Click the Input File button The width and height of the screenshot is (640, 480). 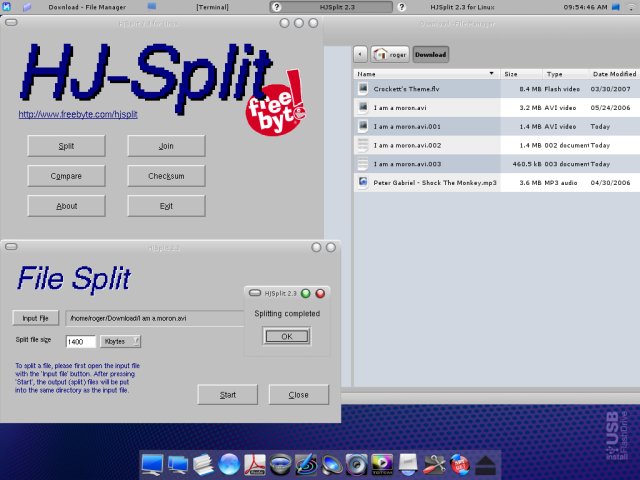pyautogui.click(x=36, y=318)
